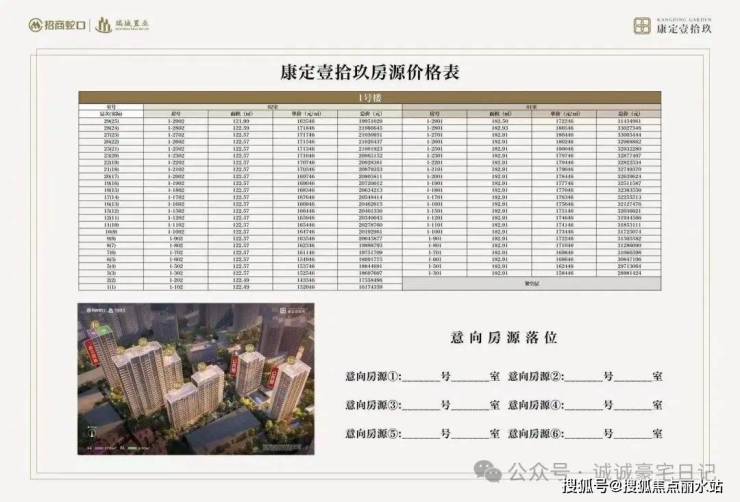This screenshot has height=502, width=740.
Task: Click the 意向房源⑤ label
Action: pos(373,433)
